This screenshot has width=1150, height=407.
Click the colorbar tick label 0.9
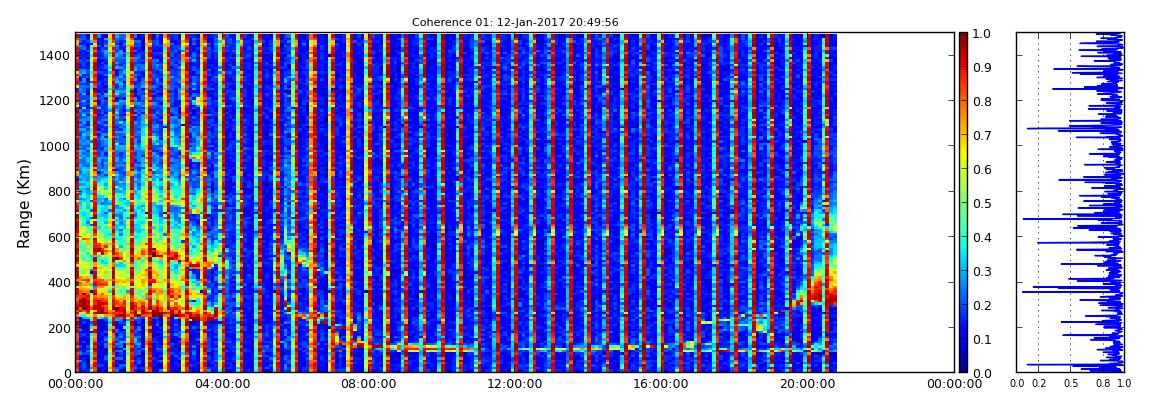tap(984, 67)
